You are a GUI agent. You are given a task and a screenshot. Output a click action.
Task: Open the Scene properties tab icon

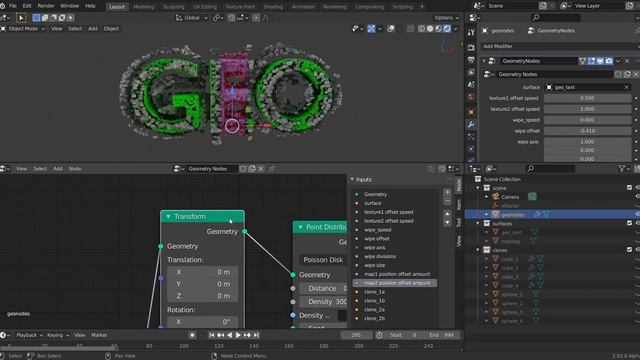[x=471, y=84]
